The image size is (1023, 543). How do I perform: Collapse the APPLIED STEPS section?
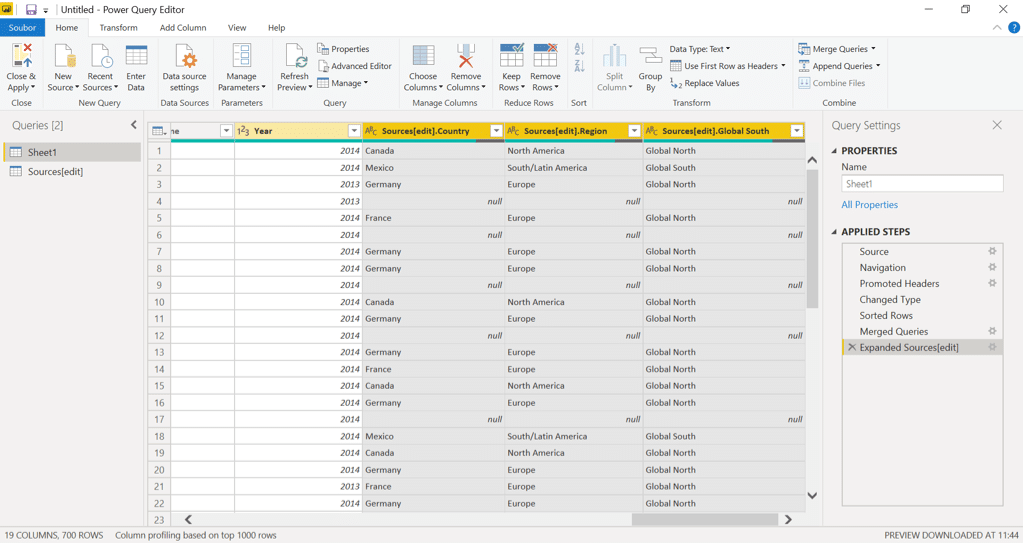click(x=834, y=232)
